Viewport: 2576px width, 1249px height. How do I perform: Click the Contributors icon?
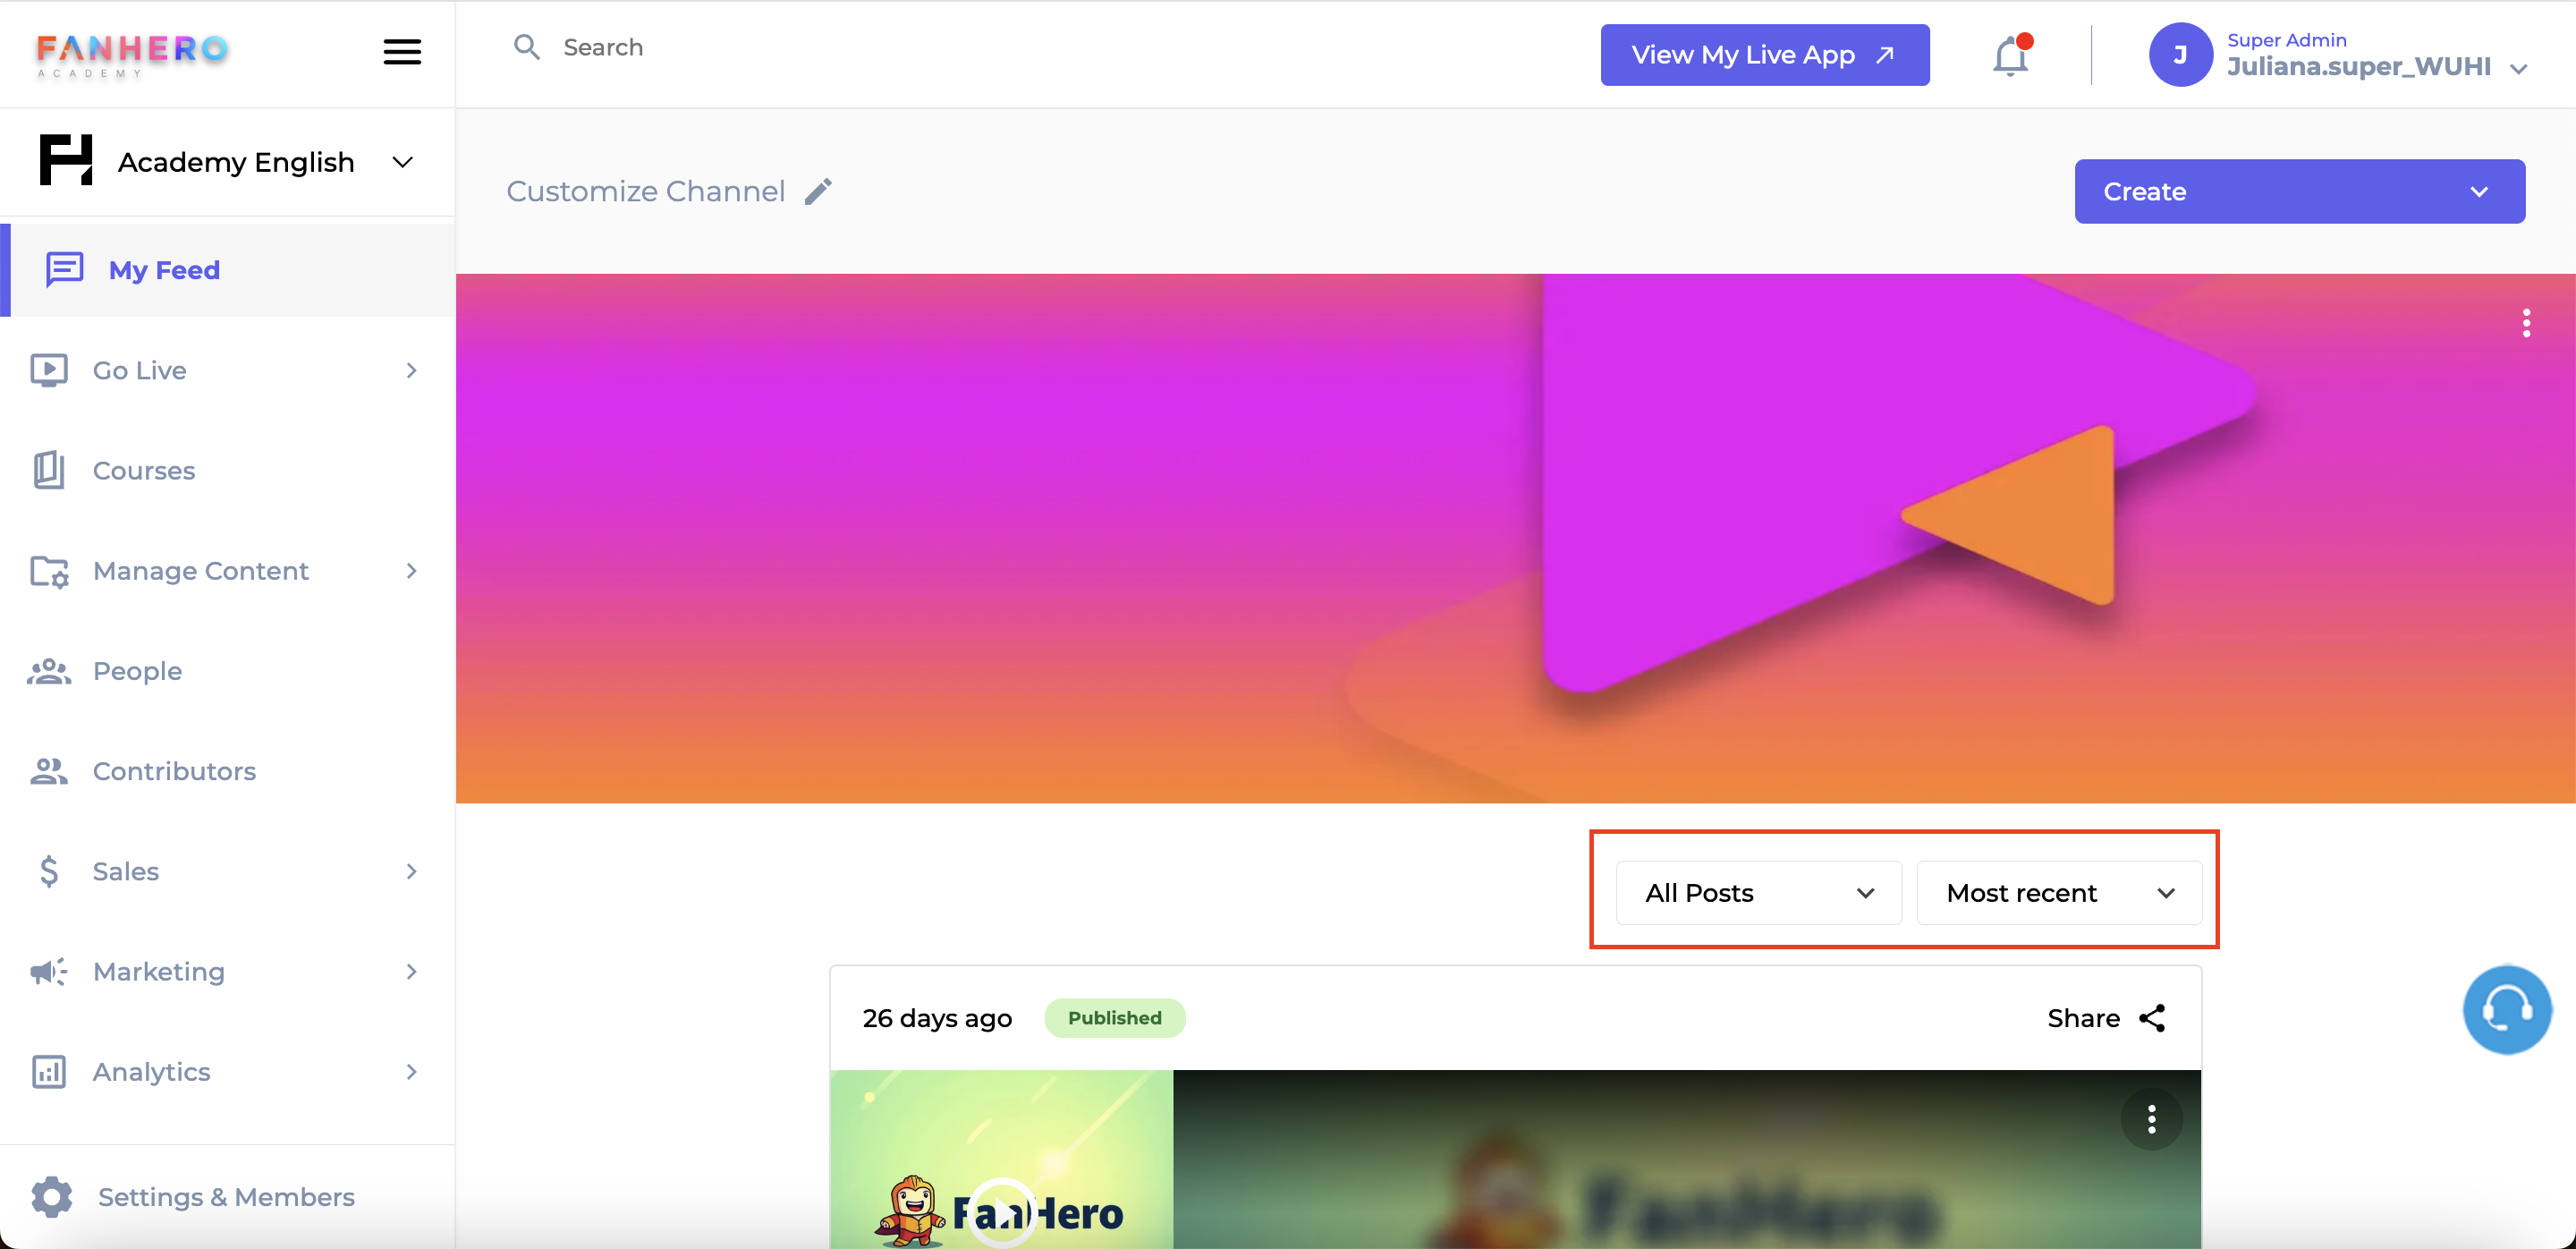(x=49, y=771)
